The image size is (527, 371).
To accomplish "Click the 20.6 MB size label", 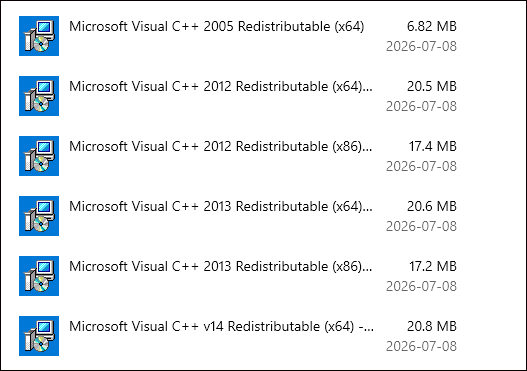I will coord(432,207).
